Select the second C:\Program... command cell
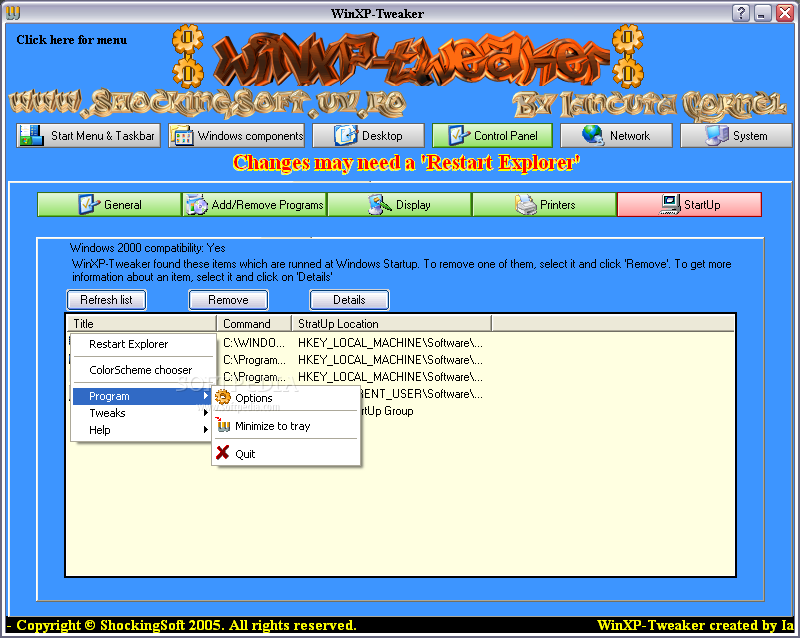Image resolution: width=800 pixels, height=638 pixels. coord(254,377)
